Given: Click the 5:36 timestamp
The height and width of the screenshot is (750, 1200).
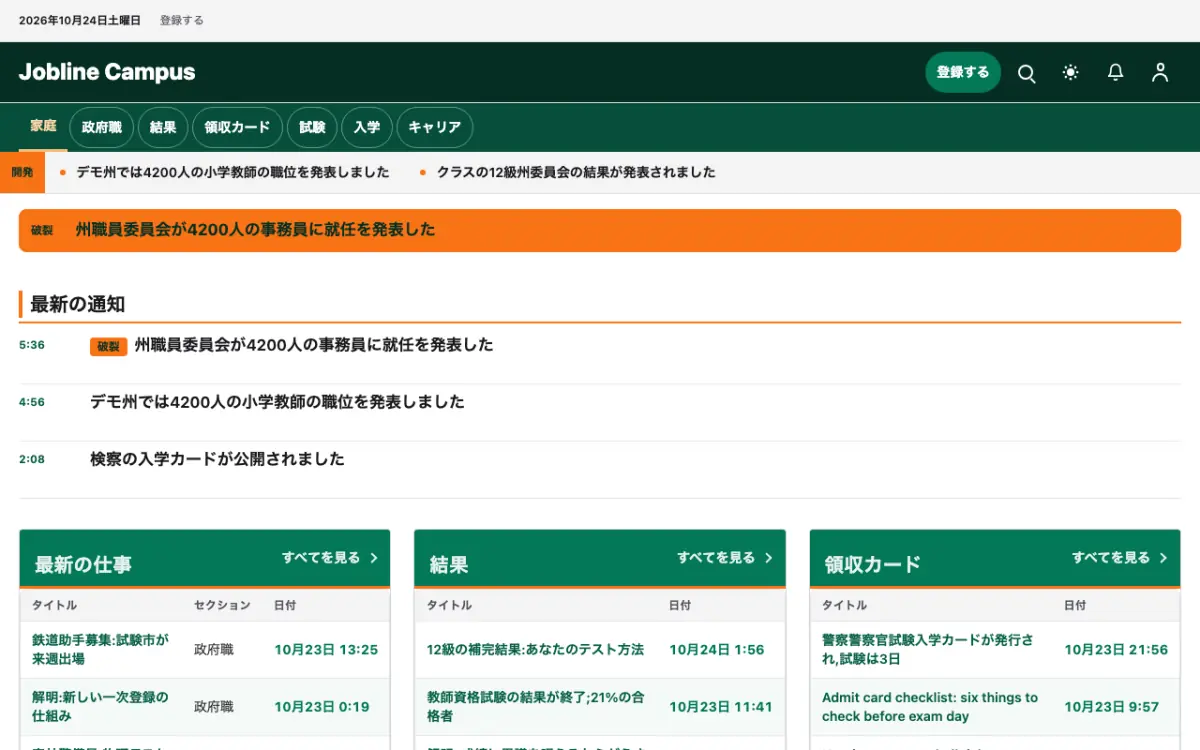Looking at the screenshot, I should click(x=32, y=345).
